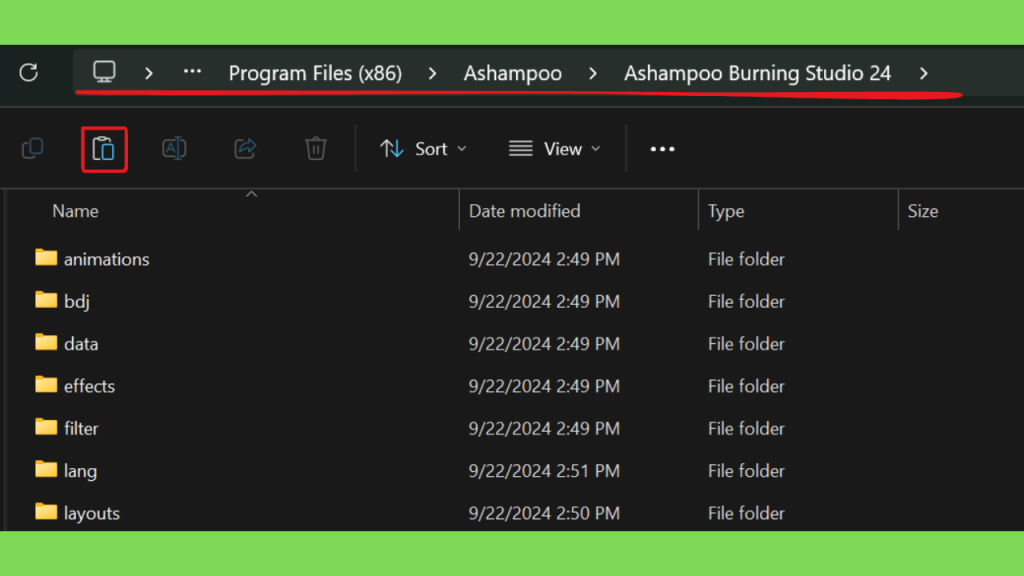Click the Refresh icon
Screen dimensions: 1024x576
pos(29,72)
